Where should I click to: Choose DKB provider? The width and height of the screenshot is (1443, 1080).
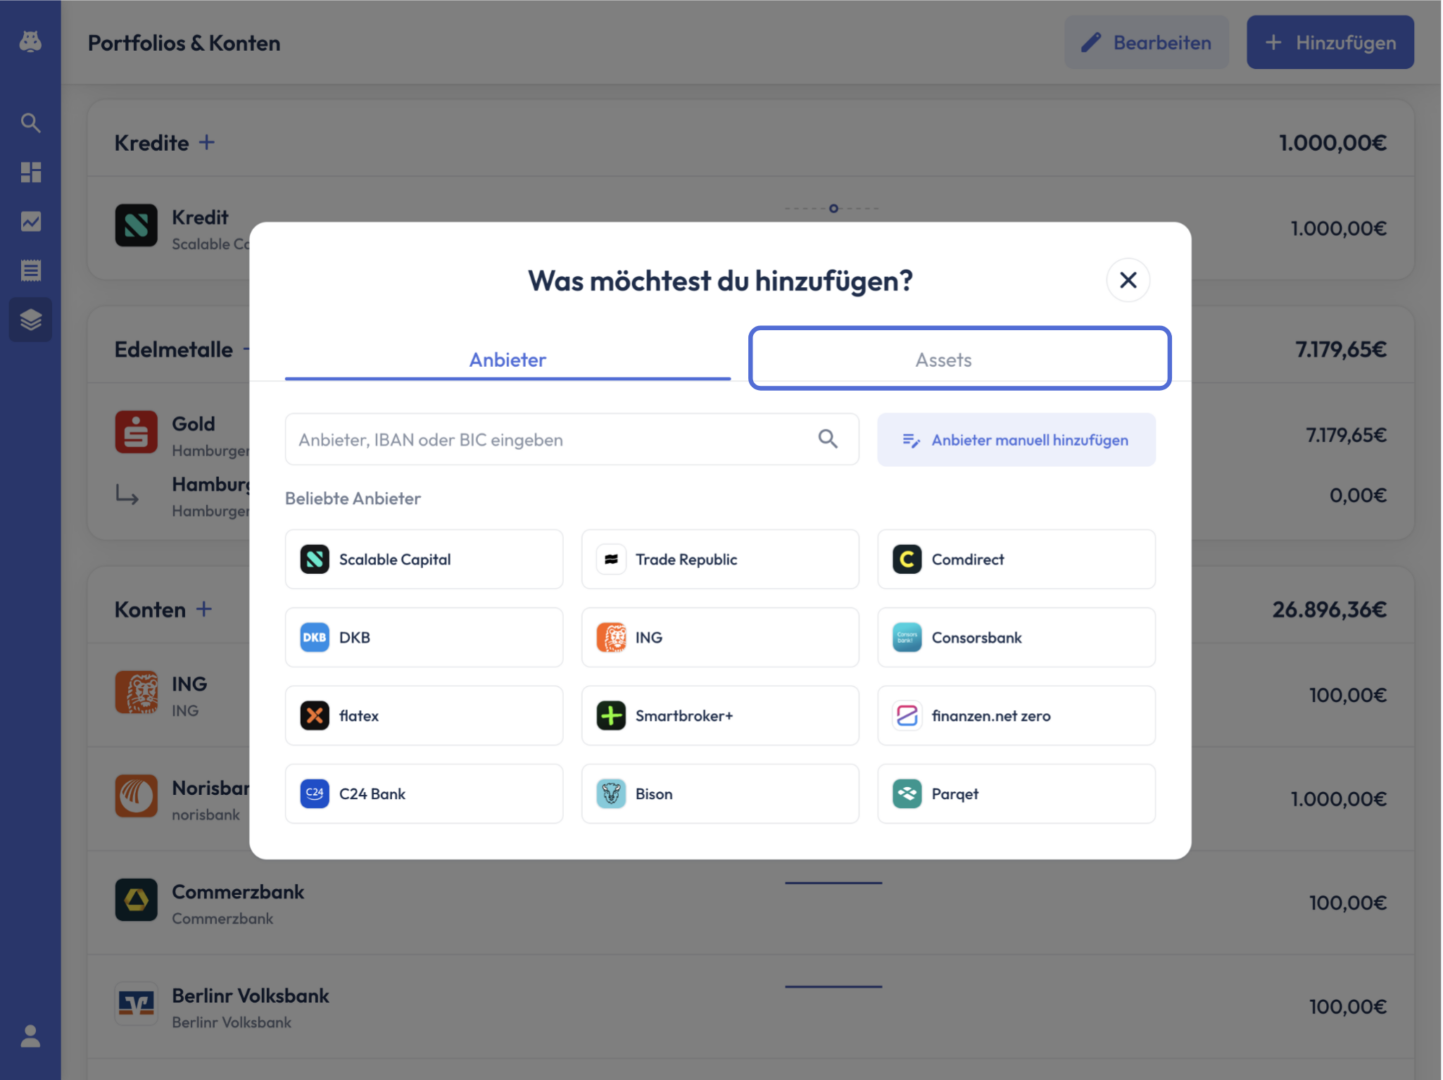[424, 637]
